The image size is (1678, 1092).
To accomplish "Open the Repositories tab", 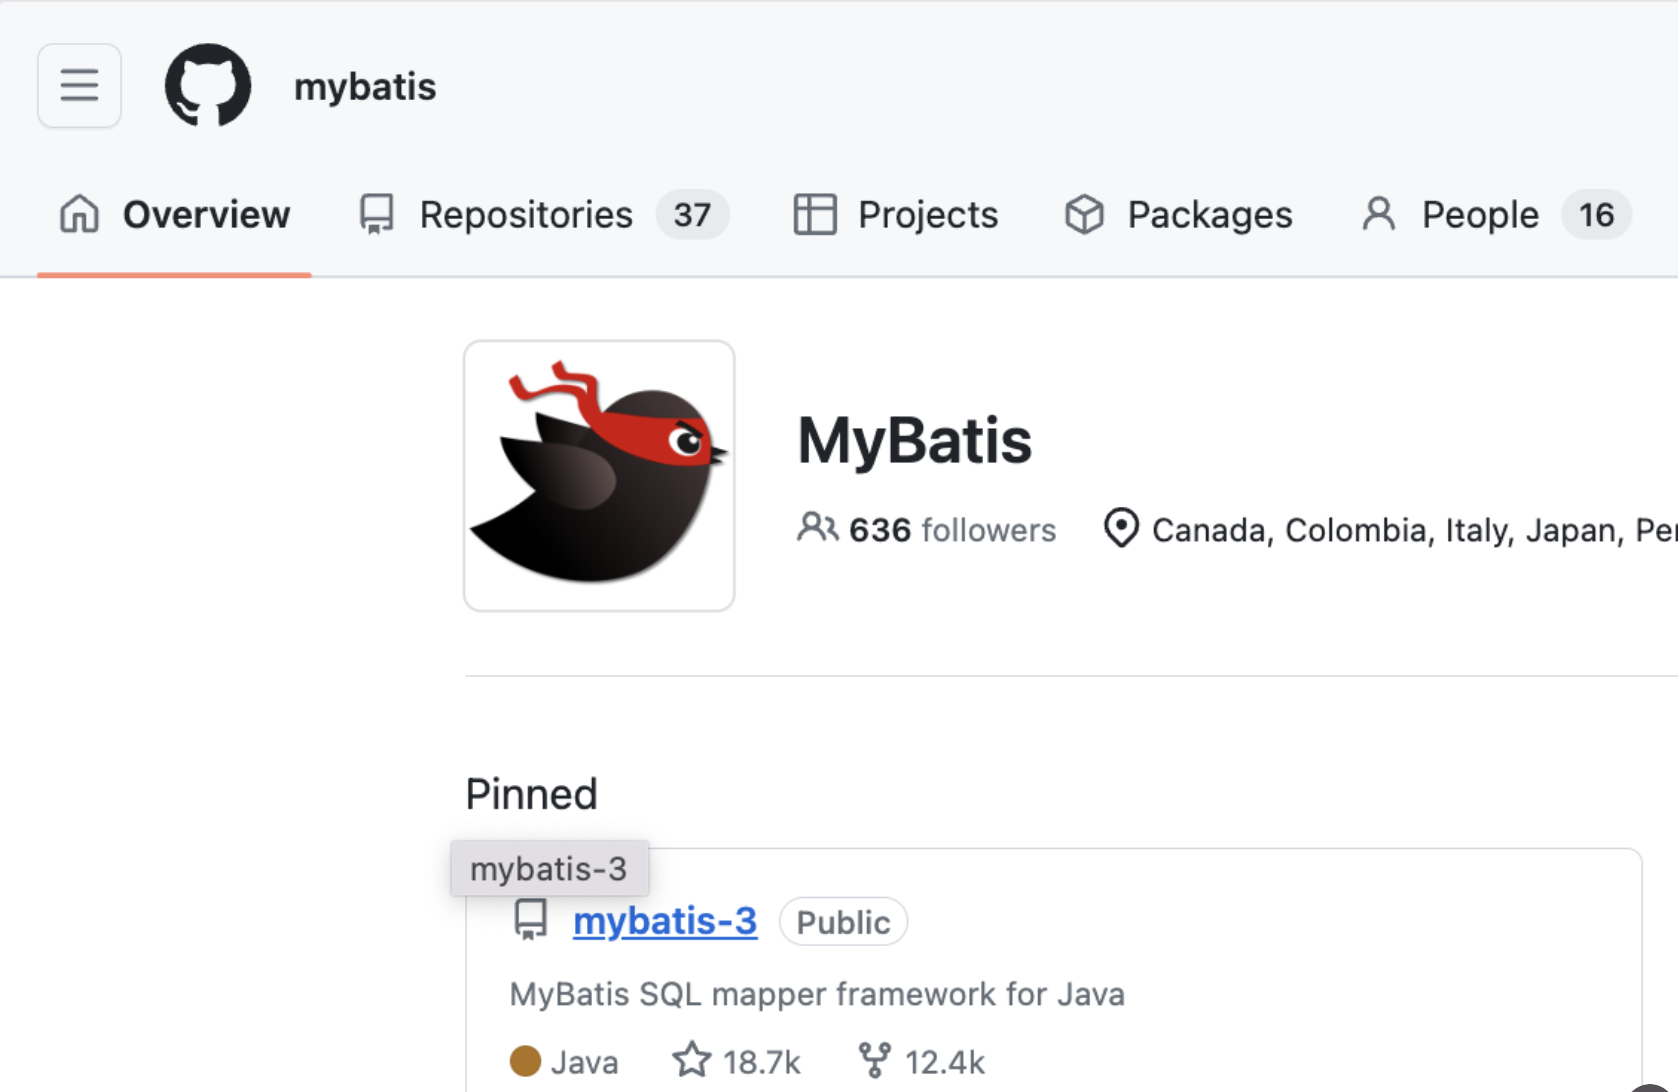I will (544, 215).
